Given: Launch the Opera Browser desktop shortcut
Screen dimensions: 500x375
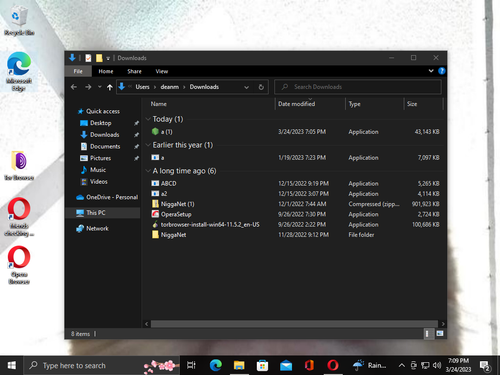Looking at the screenshot, I should coord(19,265).
